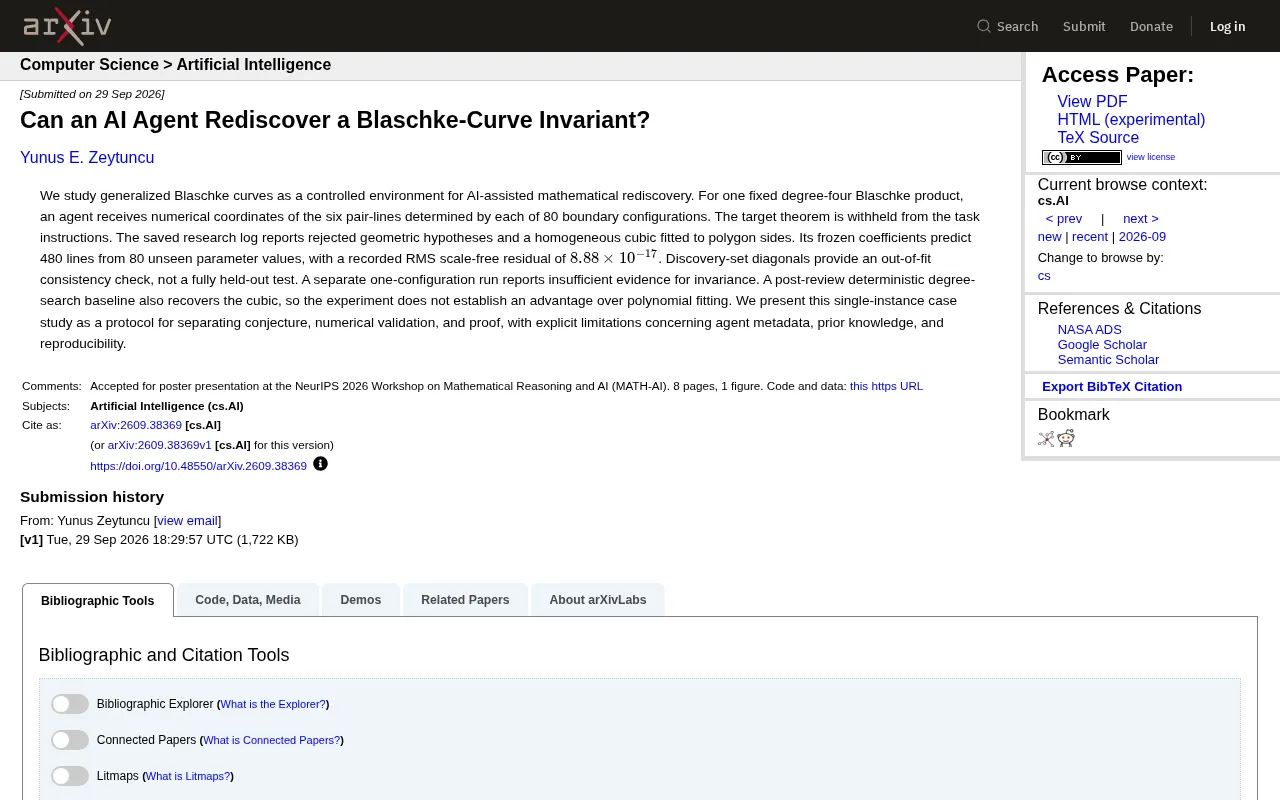Click the Creative Commons BY license badge
The image size is (1280, 800).
pos(1082,157)
